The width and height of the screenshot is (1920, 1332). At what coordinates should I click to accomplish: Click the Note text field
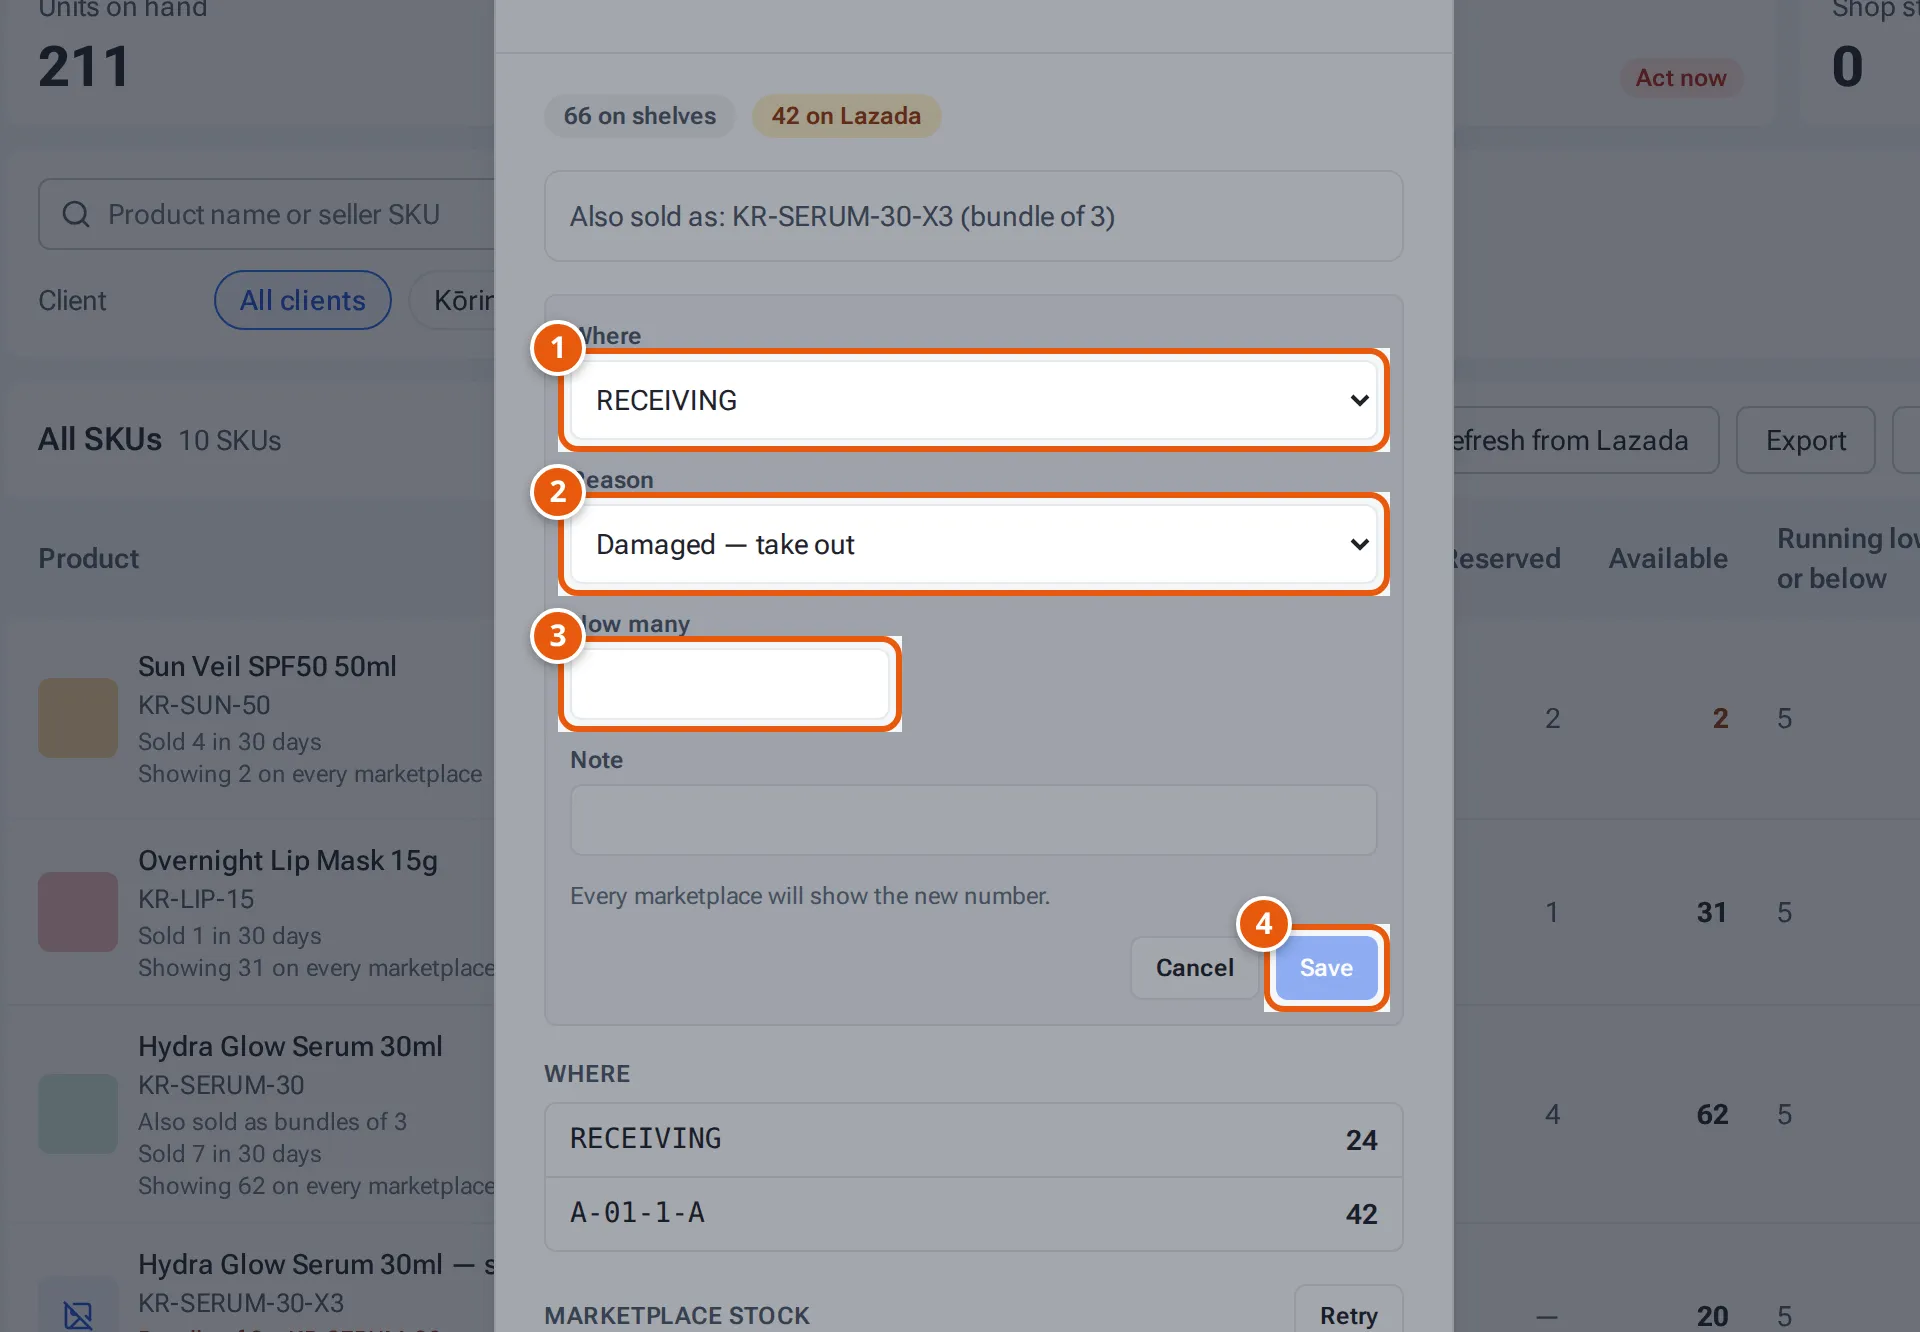(973, 820)
